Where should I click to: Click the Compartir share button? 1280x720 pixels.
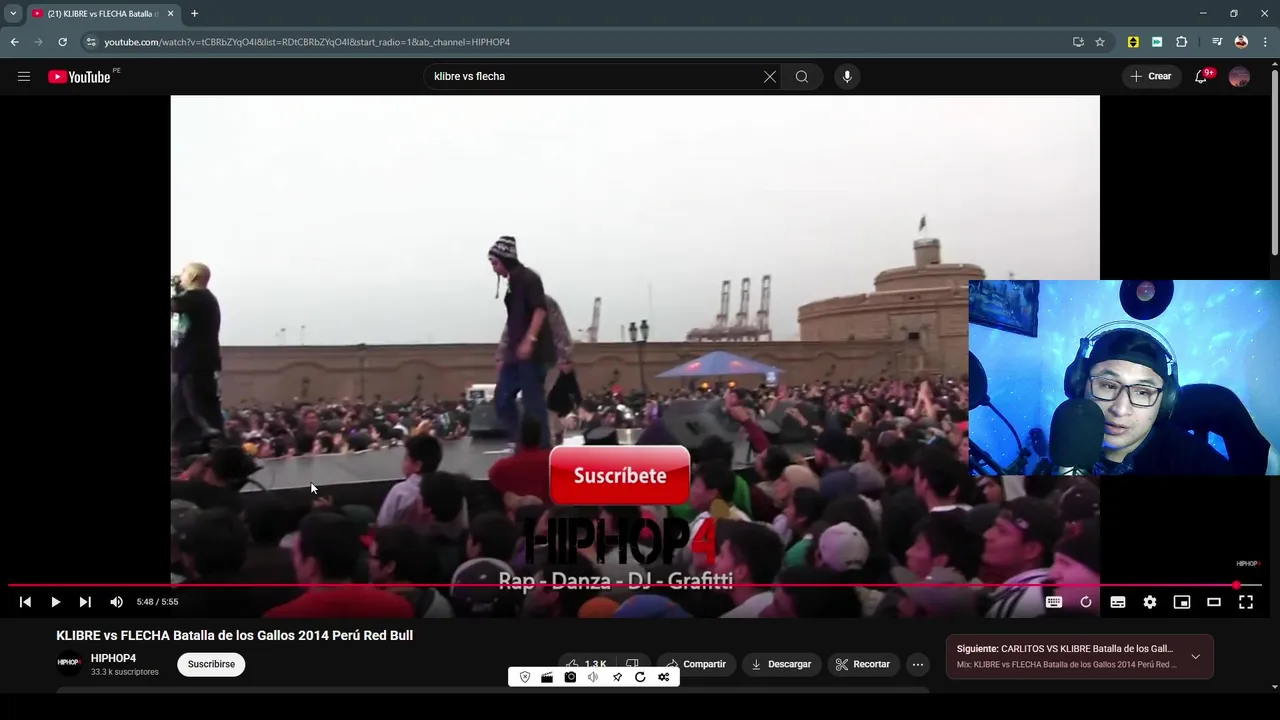point(697,664)
